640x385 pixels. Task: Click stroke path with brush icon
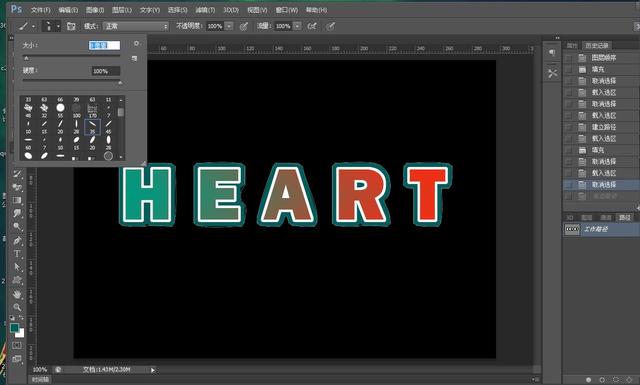click(x=602, y=380)
